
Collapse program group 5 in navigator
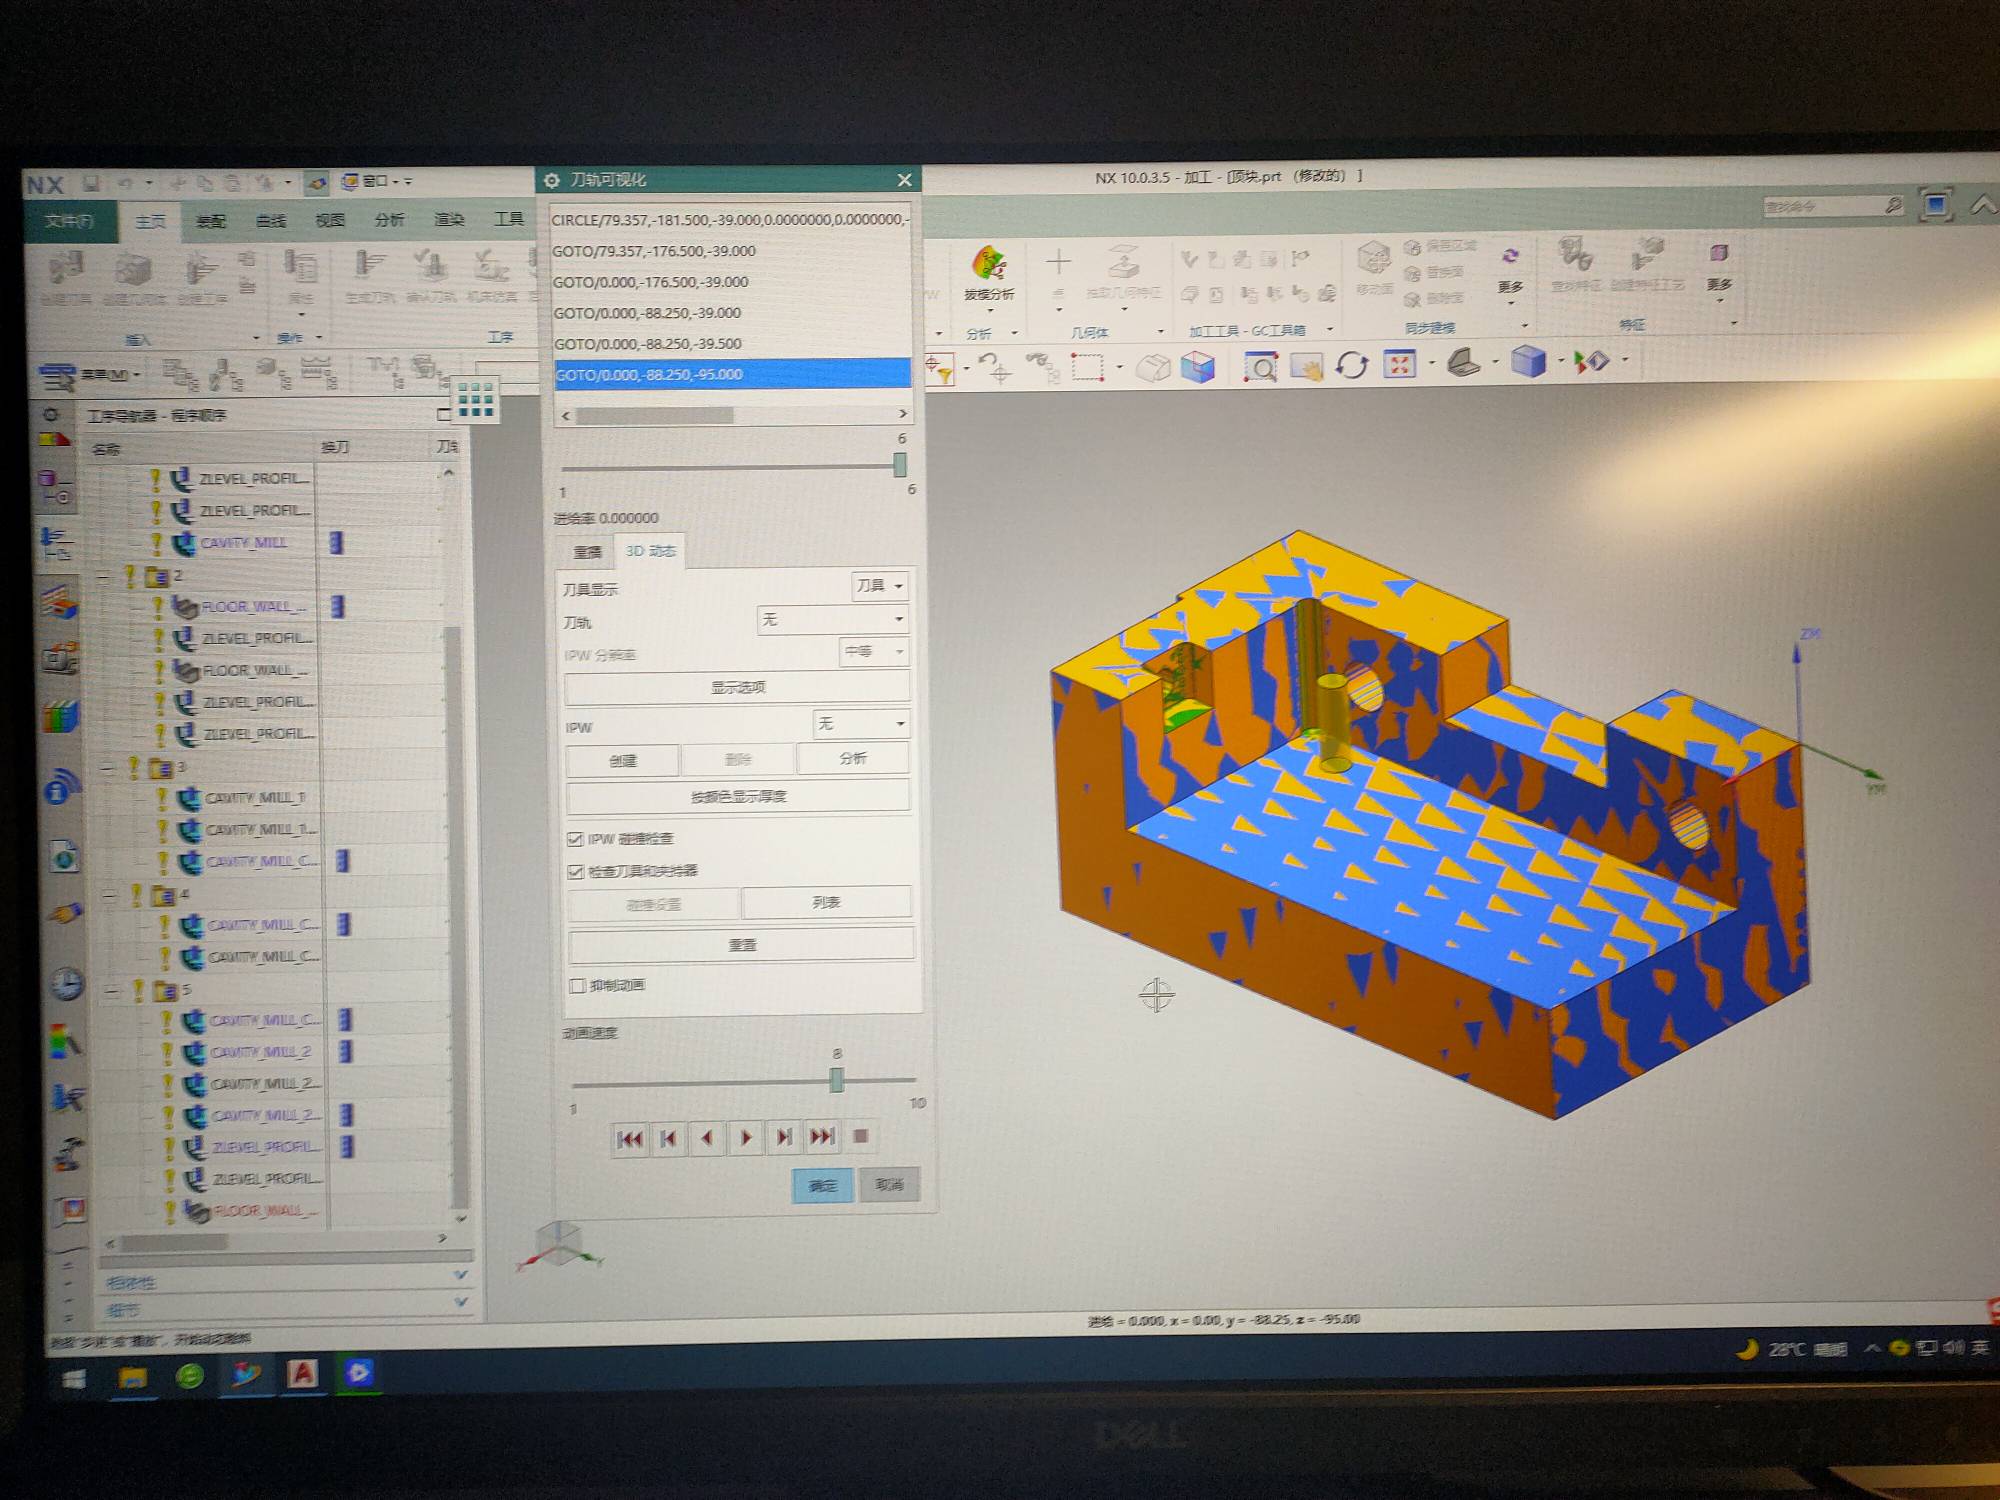(112, 991)
